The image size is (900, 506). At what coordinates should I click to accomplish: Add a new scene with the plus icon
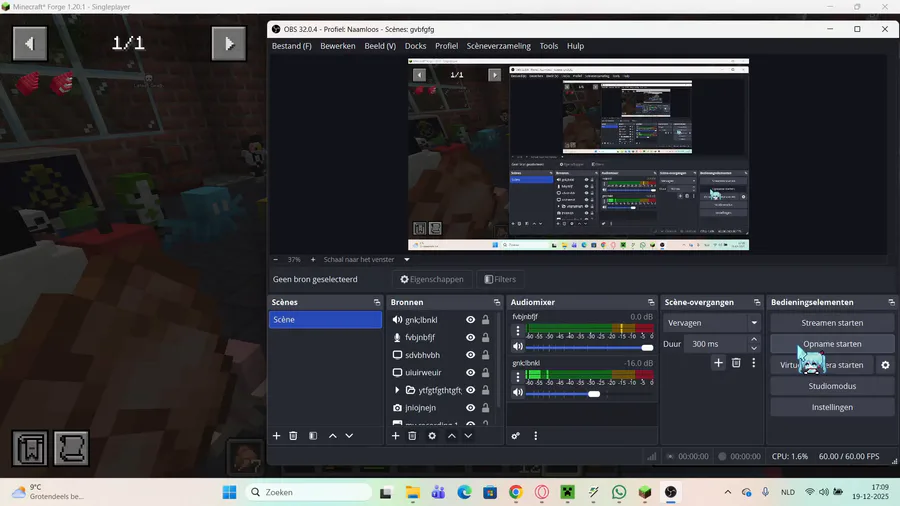pyautogui.click(x=276, y=436)
